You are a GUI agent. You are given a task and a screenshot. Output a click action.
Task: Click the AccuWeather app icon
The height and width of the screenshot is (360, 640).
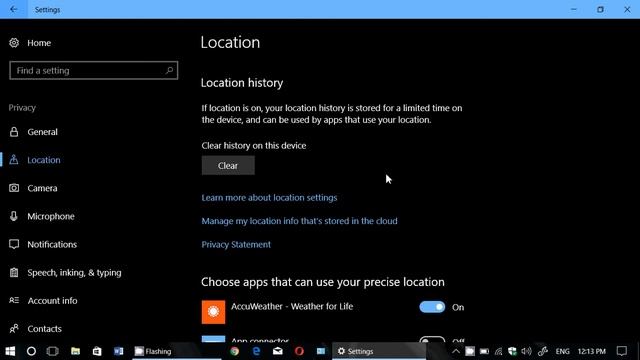point(213,312)
